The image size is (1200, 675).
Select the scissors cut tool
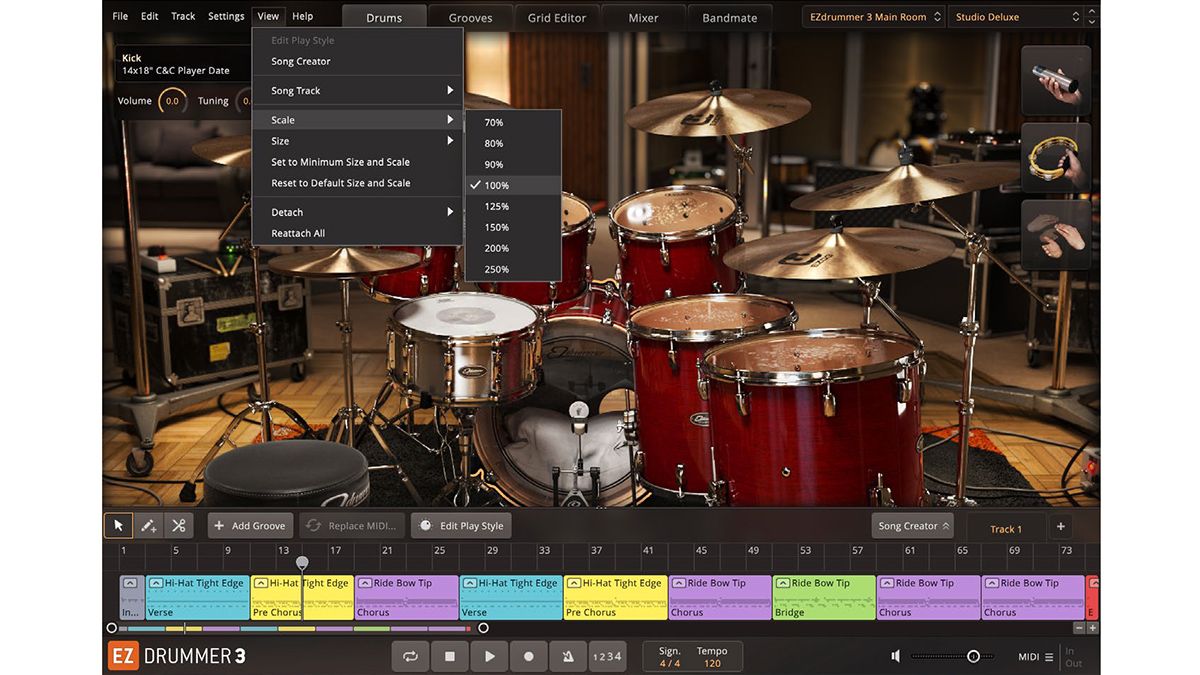pos(178,525)
